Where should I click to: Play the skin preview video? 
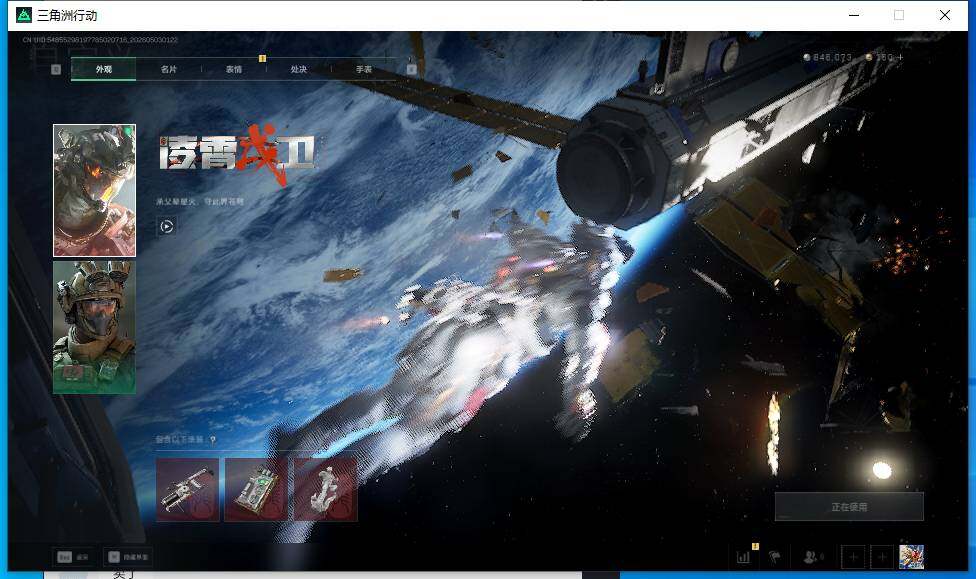(166, 226)
